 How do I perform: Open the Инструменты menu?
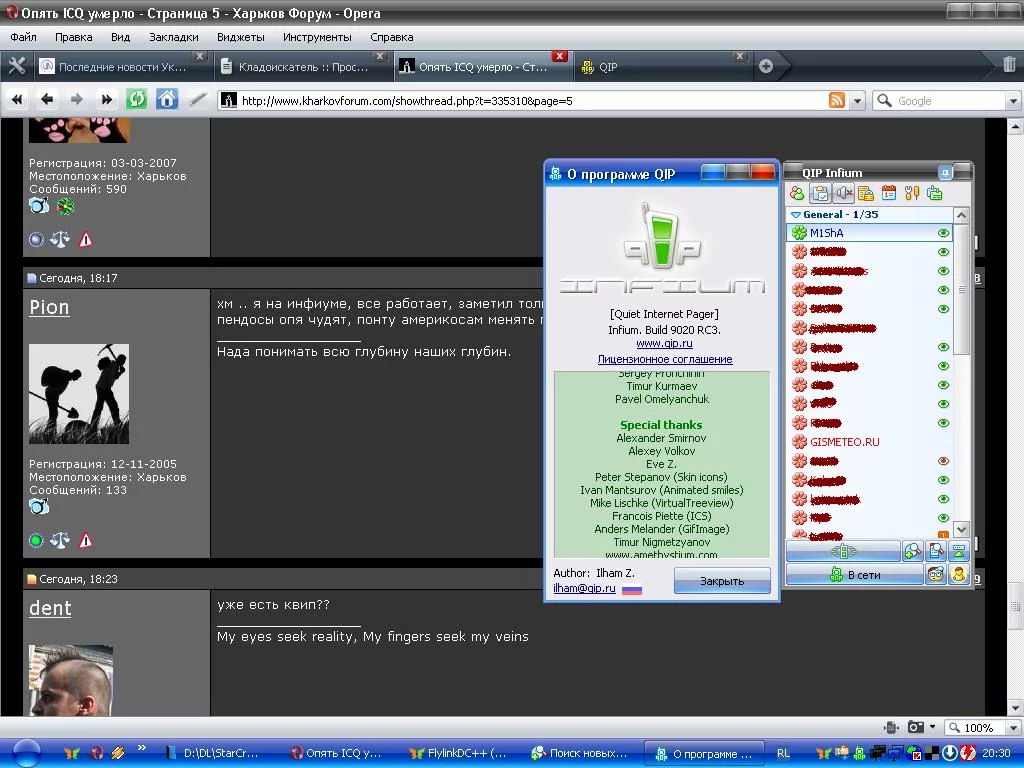tap(317, 37)
